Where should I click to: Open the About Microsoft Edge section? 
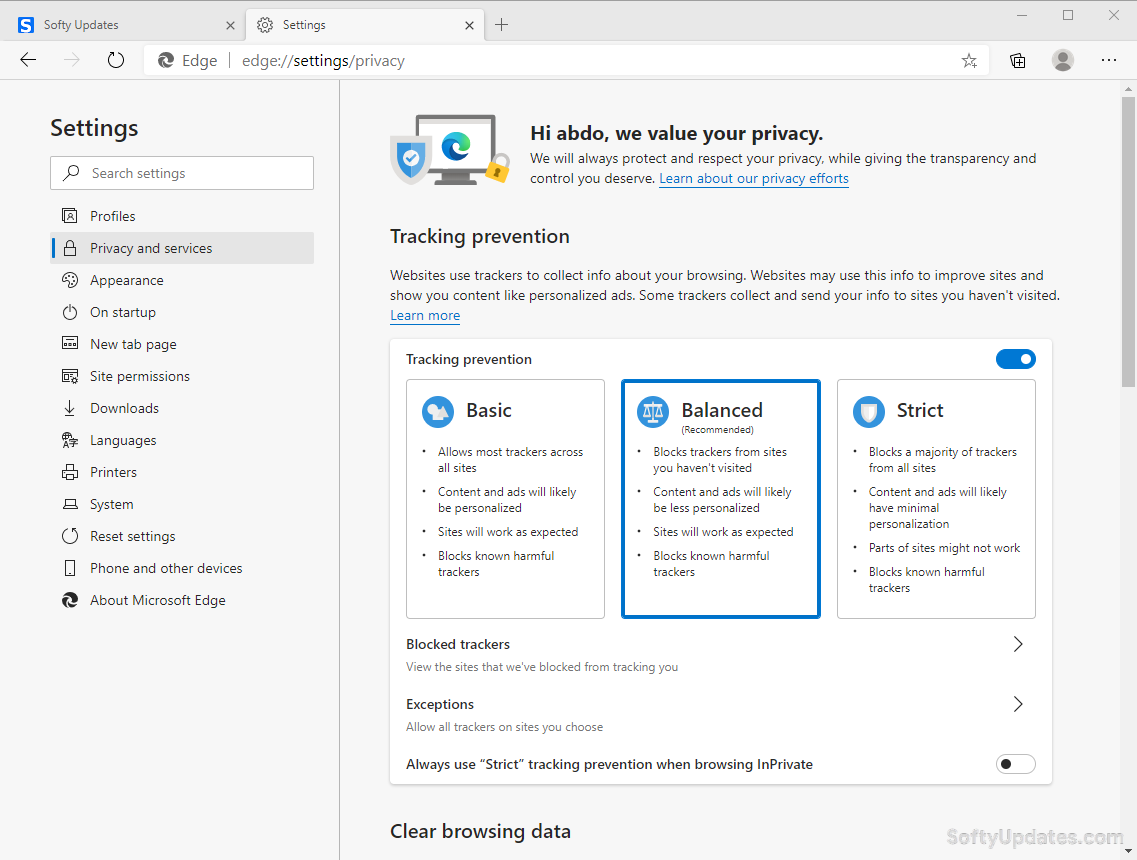[x=182, y=600]
